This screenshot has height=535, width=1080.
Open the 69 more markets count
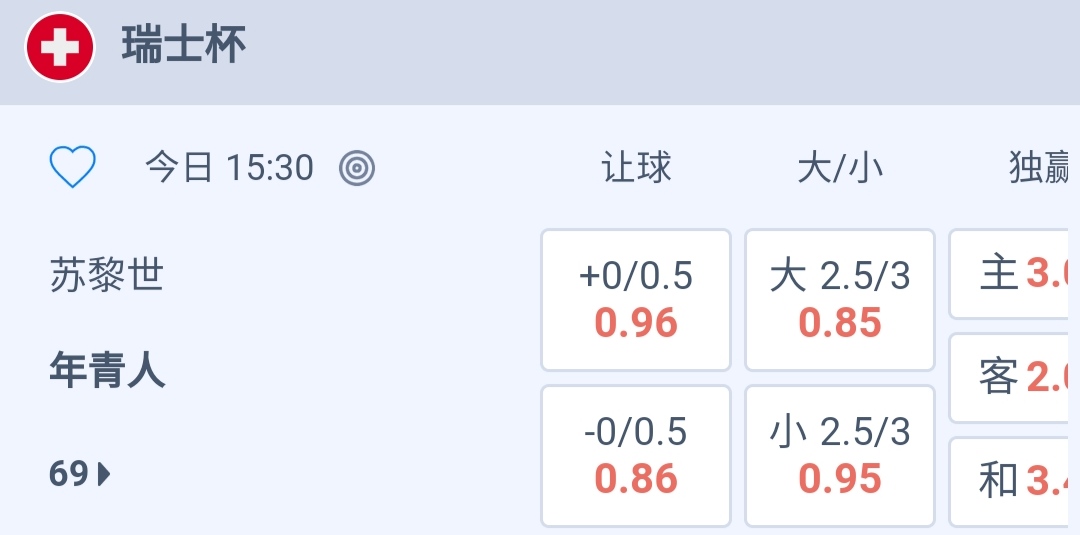(x=69, y=473)
